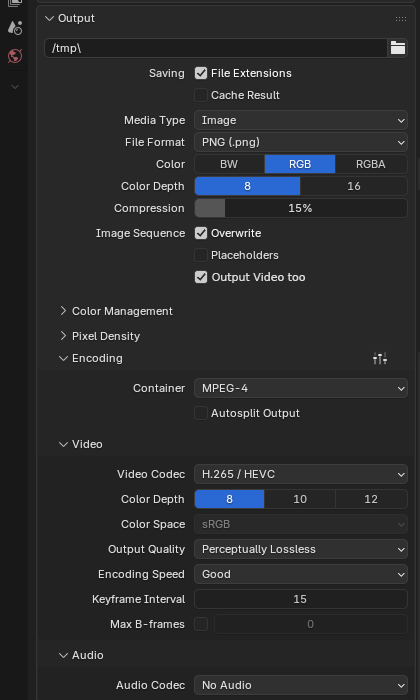
Task: Browse output folder with the folder icon
Action: point(398,48)
